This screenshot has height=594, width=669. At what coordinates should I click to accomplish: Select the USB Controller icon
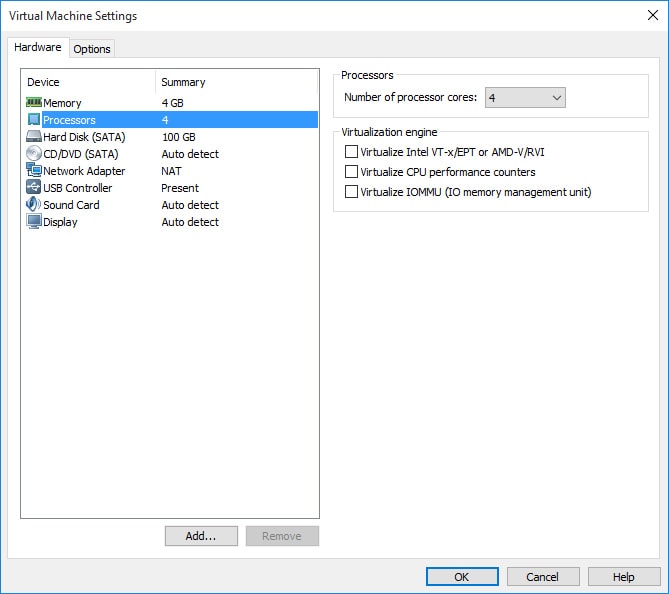pyautogui.click(x=34, y=188)
